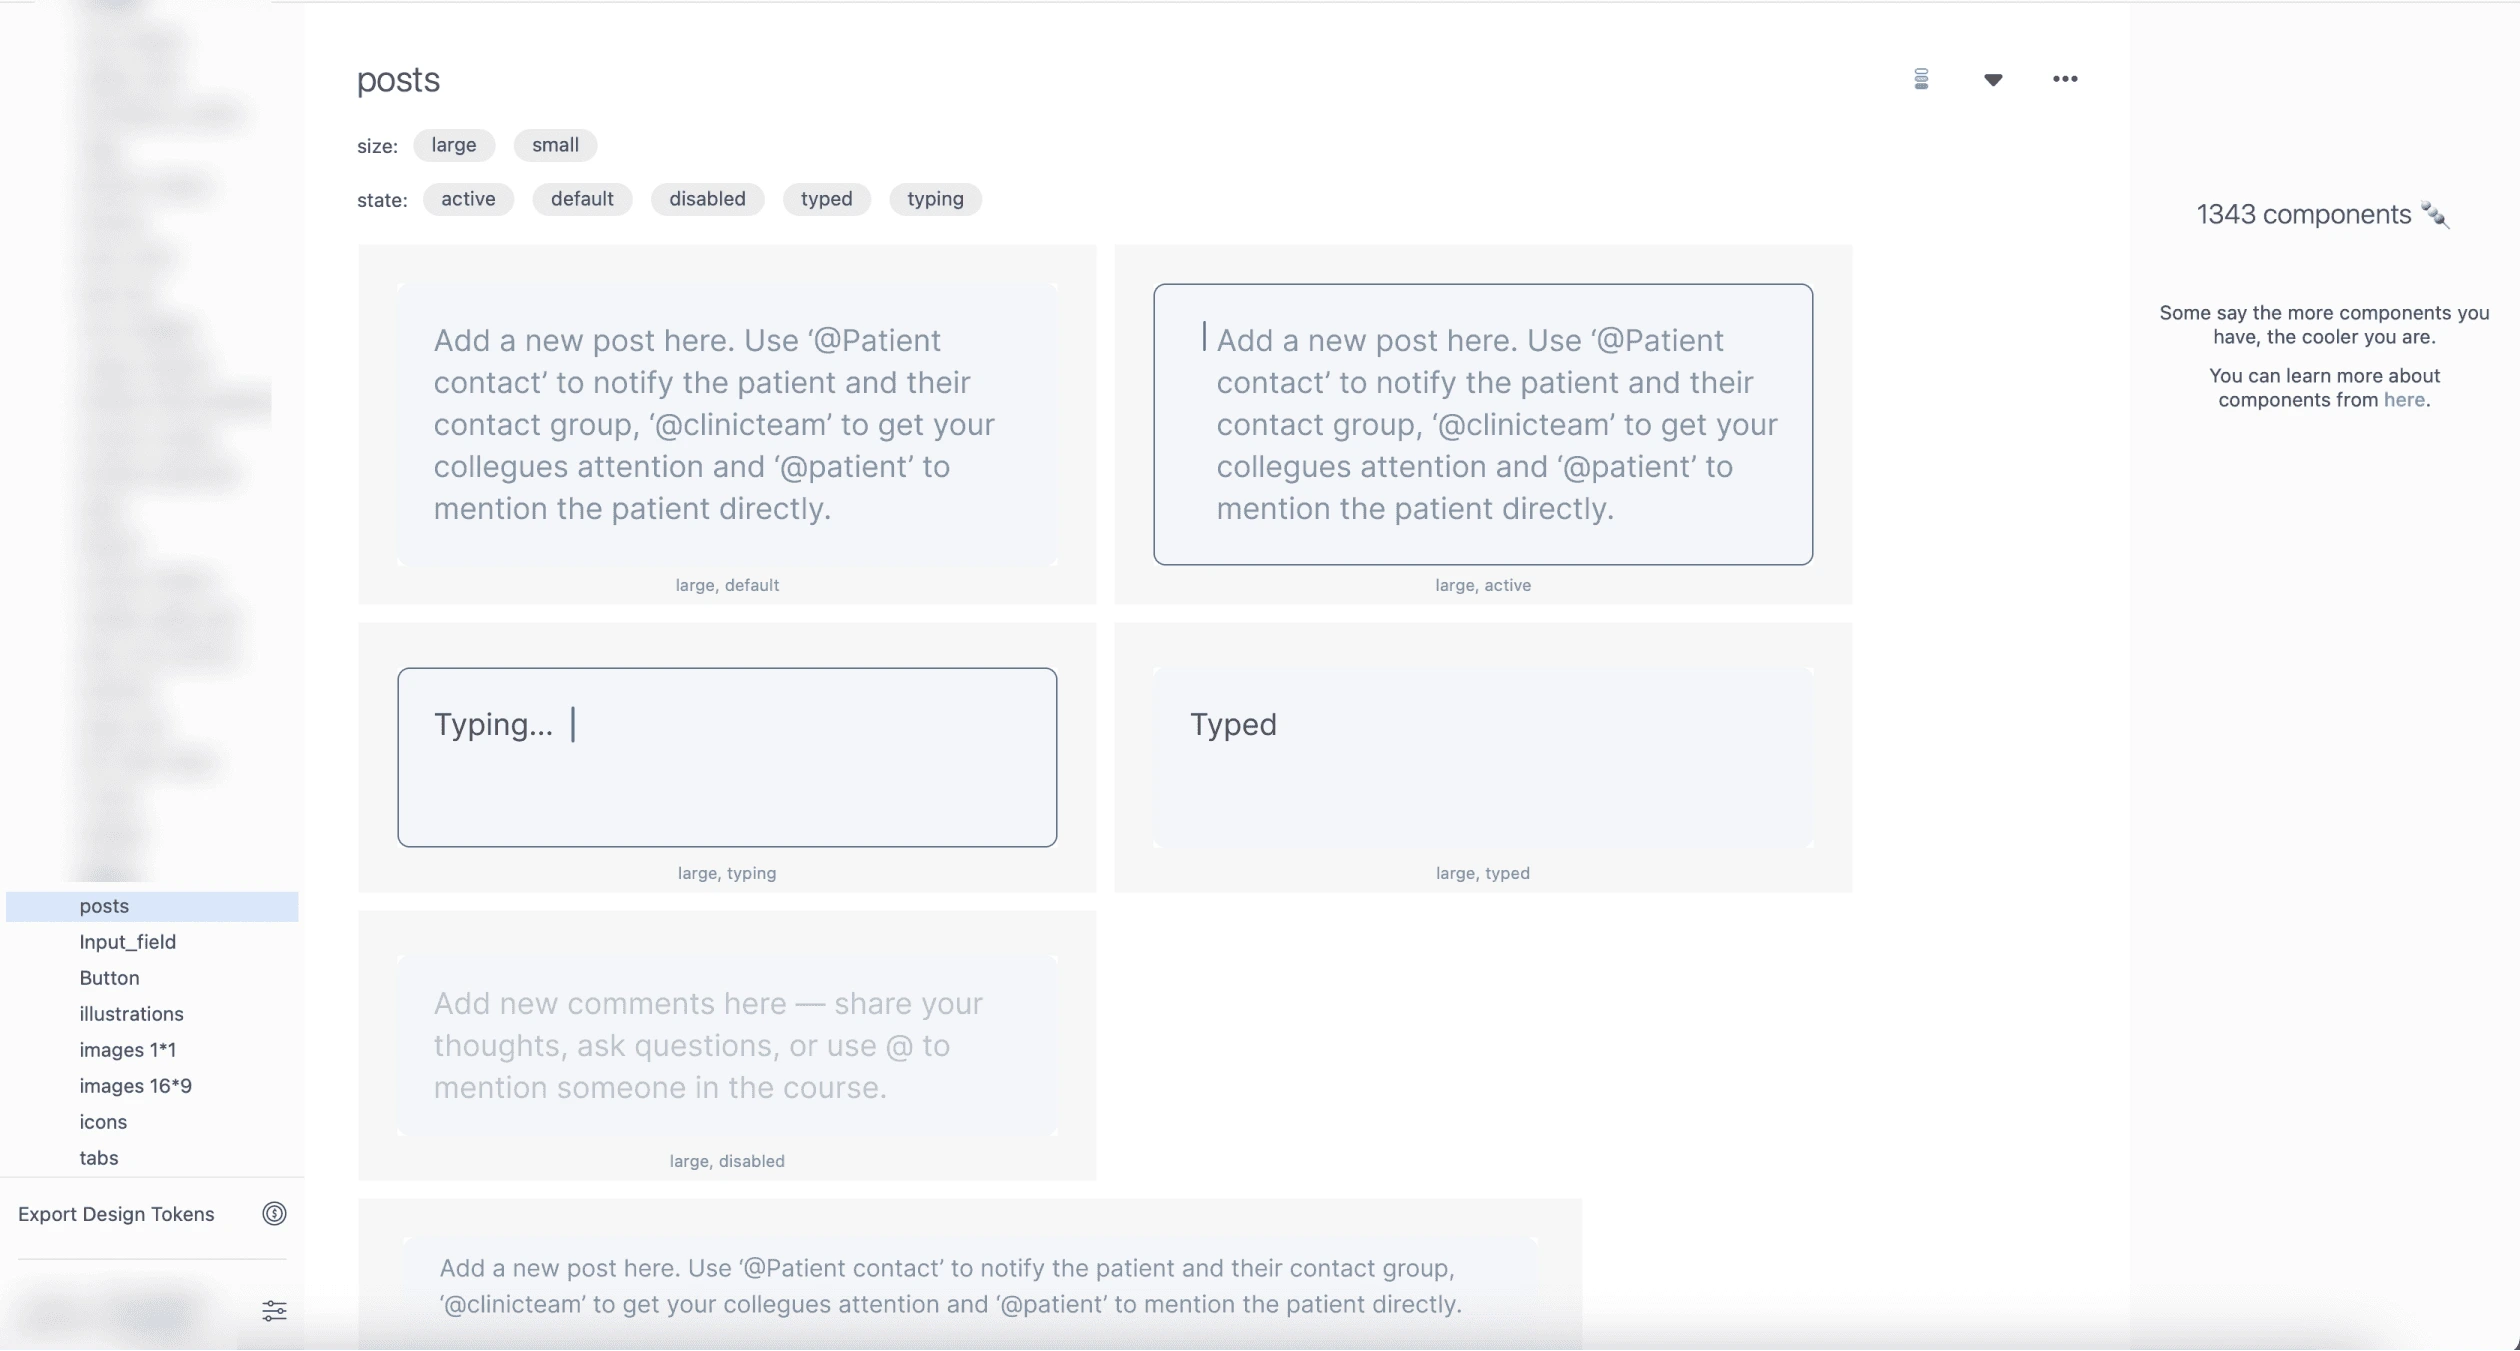Toggle the active state filter
This screenshot has height=1351, width=2520.
click(x=468, y=198)
